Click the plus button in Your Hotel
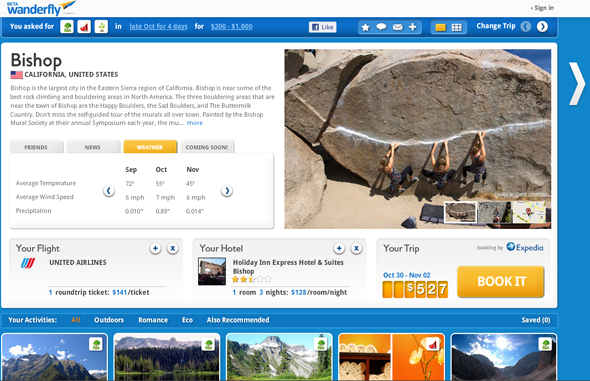The image size is (590, 381). pos(339,248)
